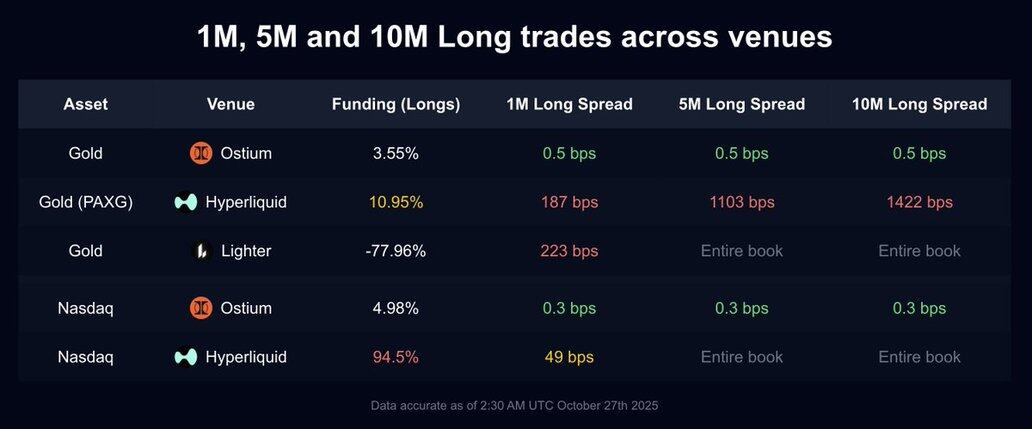Viewport: 1032px width, 429px height.
Task: Click the 1M Long Spread header
Action: [x=570, y=104]
